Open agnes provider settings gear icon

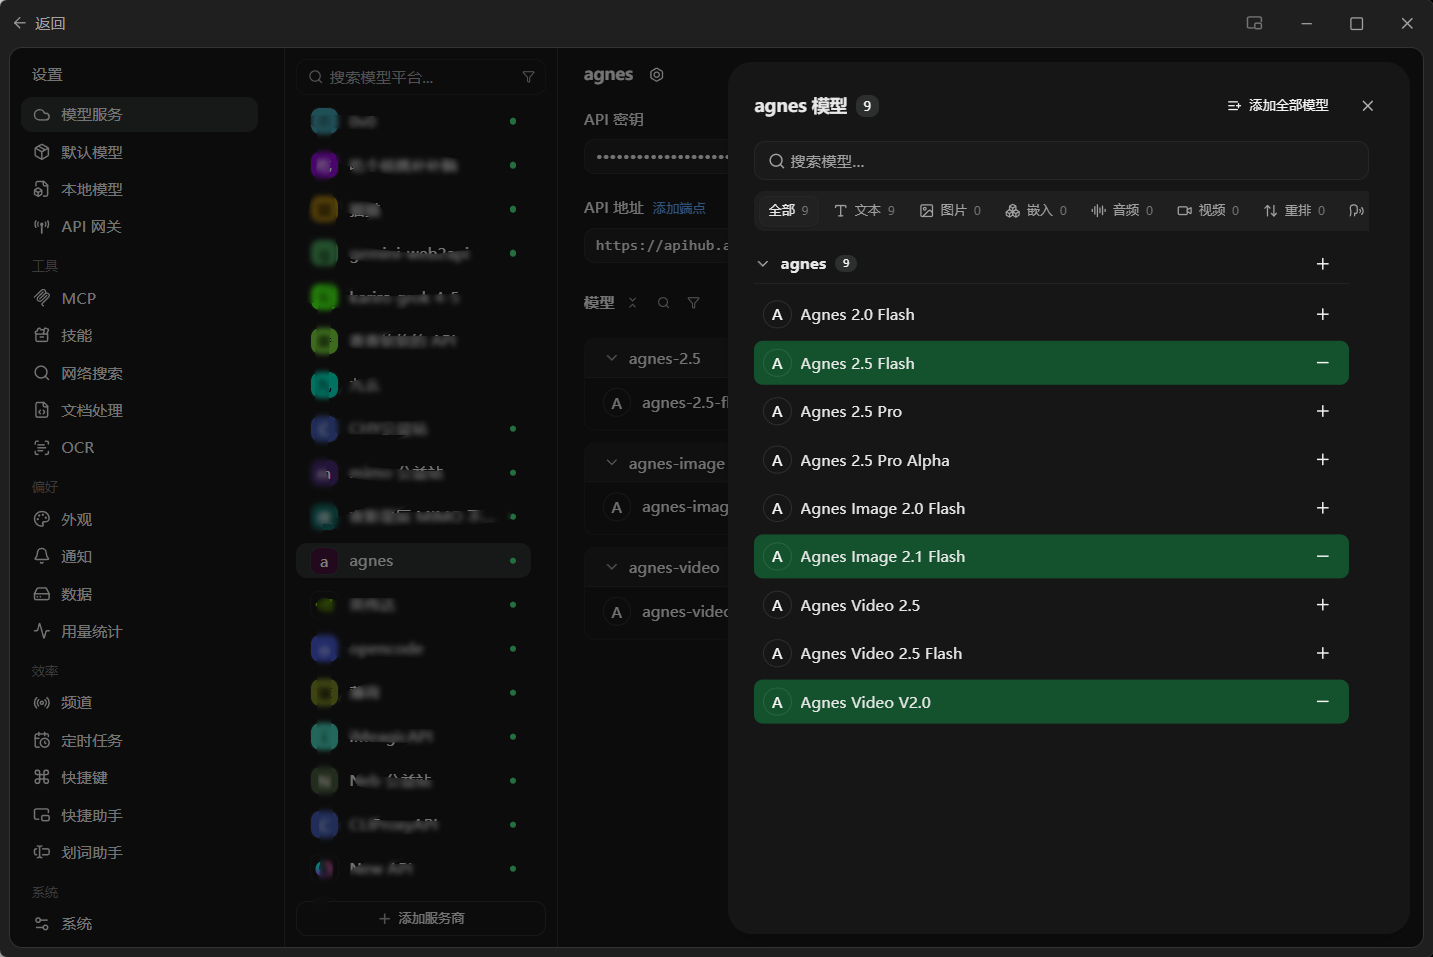tap(657, 75)
